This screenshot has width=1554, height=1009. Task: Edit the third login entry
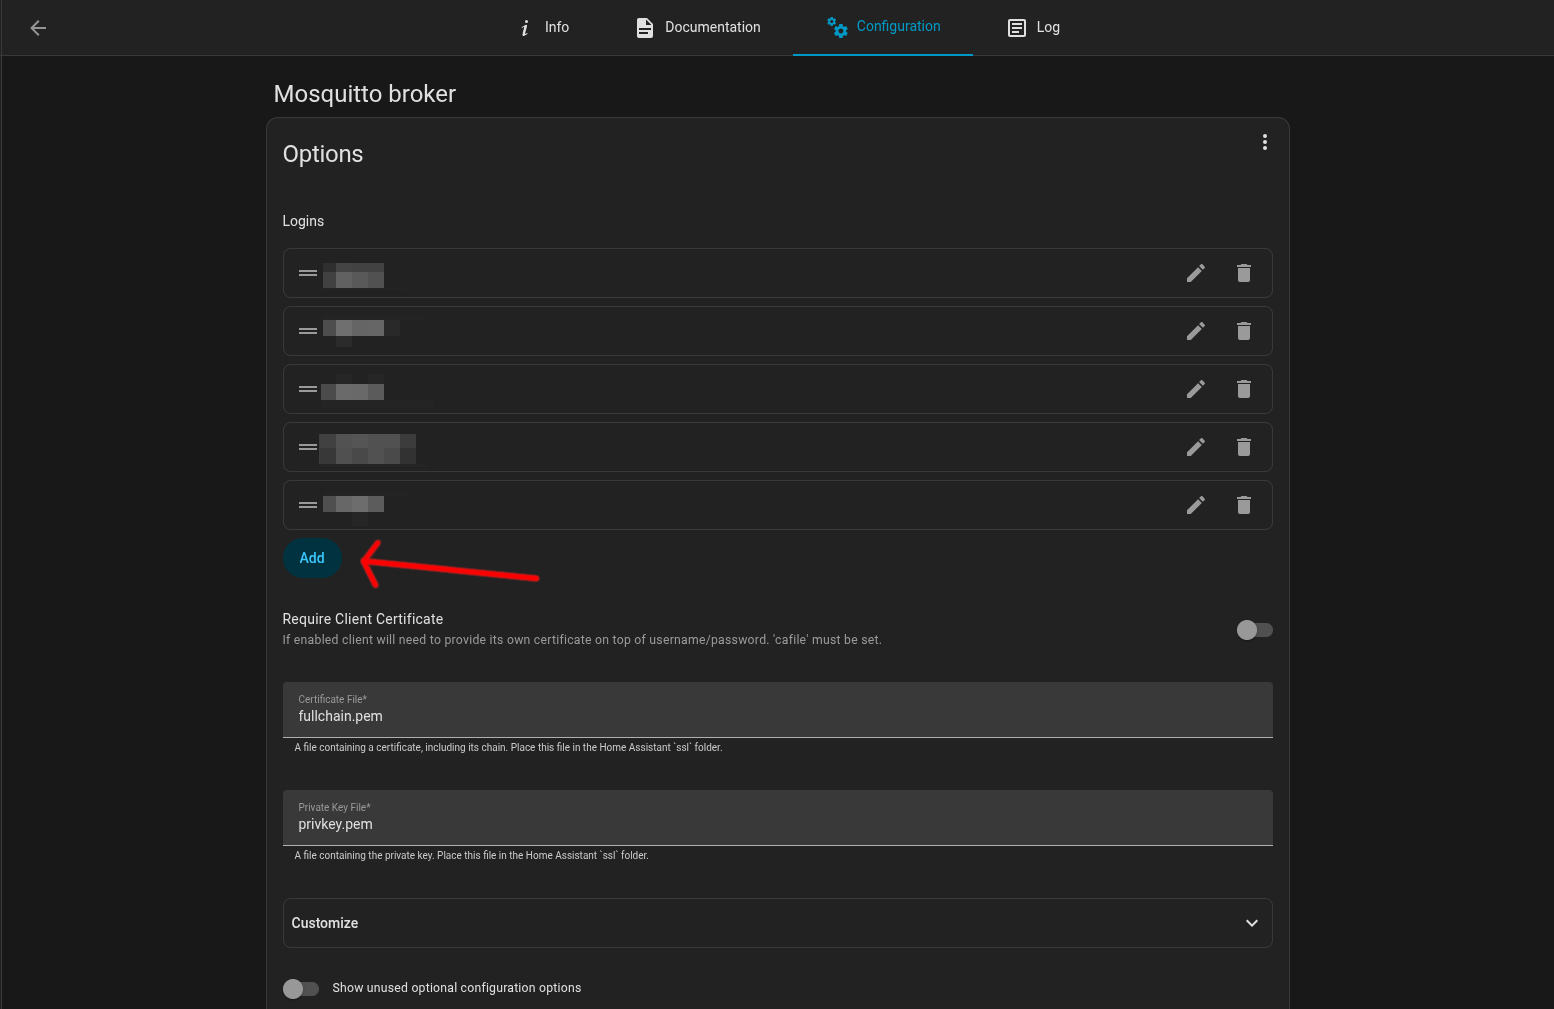[x=1196, y=389]
